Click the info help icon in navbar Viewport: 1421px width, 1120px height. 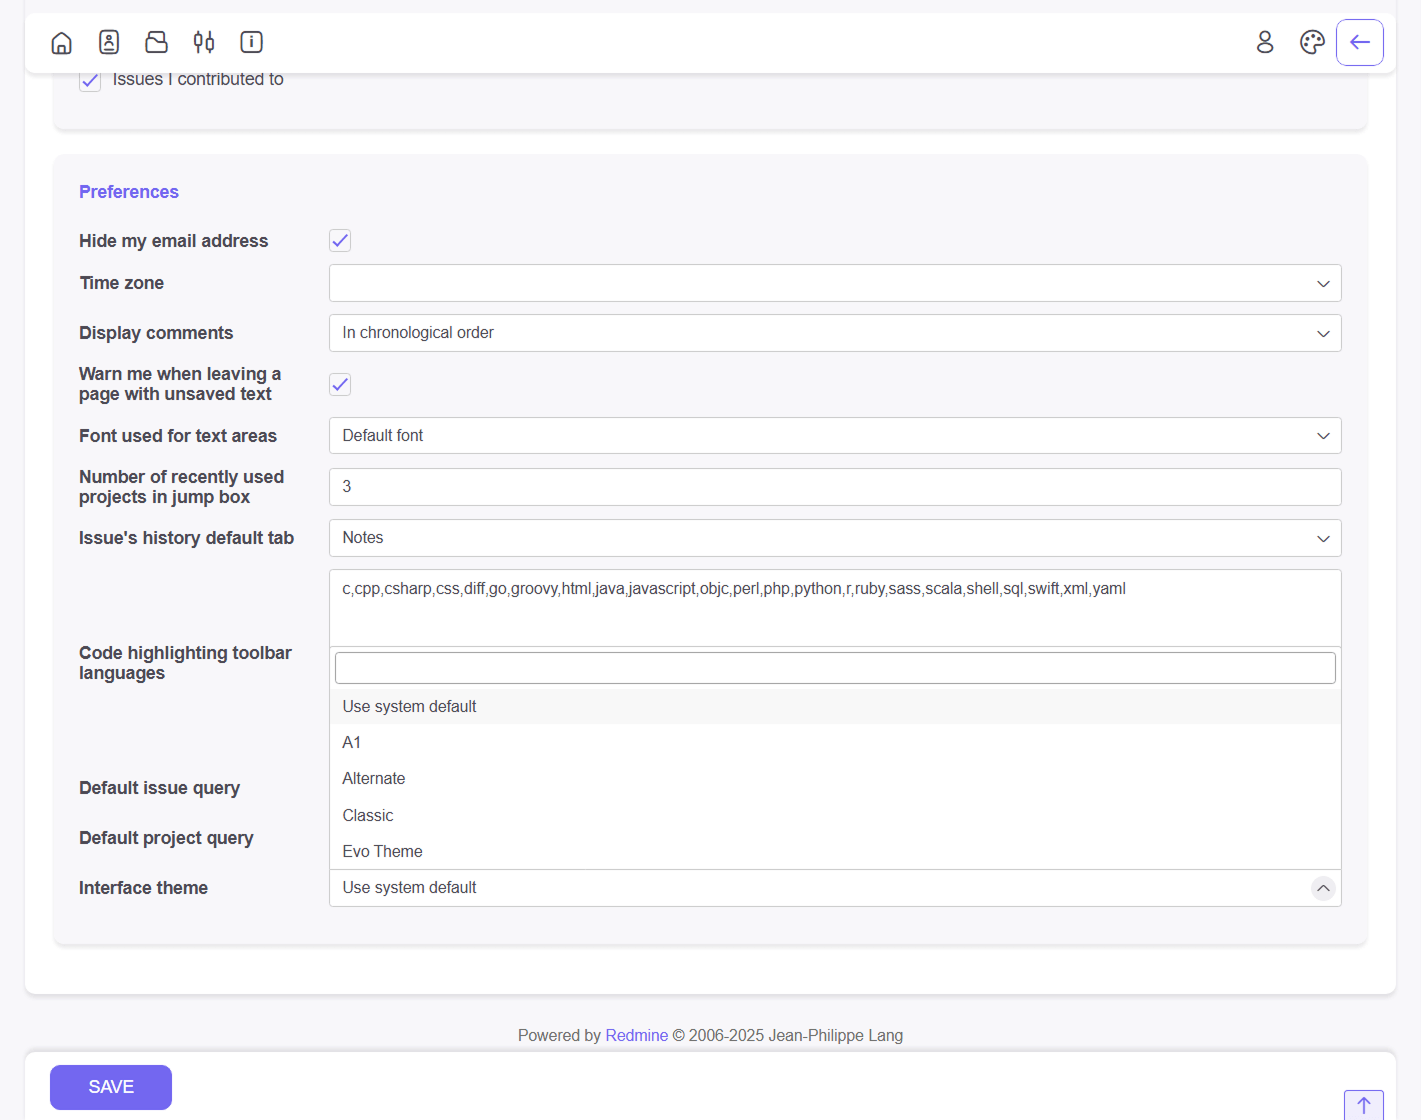[251, 42]
